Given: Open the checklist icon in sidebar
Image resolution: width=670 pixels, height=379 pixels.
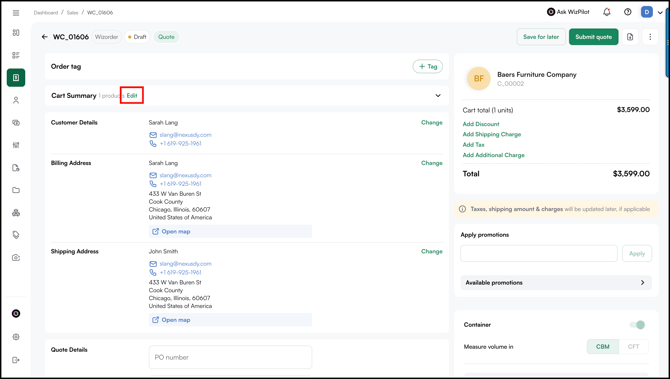Looking at the screenshot, I should pyautogui.click(x=16, y=55).
